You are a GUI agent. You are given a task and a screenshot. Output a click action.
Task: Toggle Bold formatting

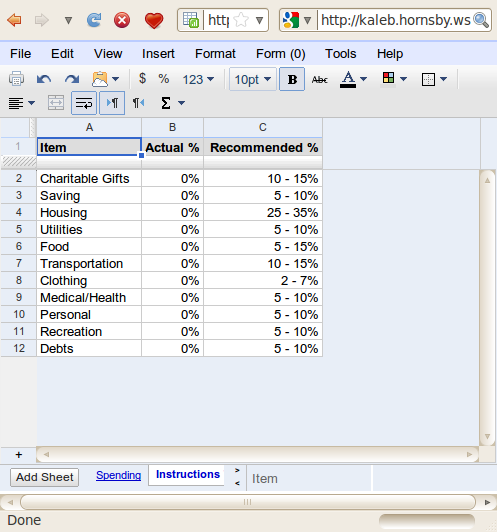click(x=292, y=79)
